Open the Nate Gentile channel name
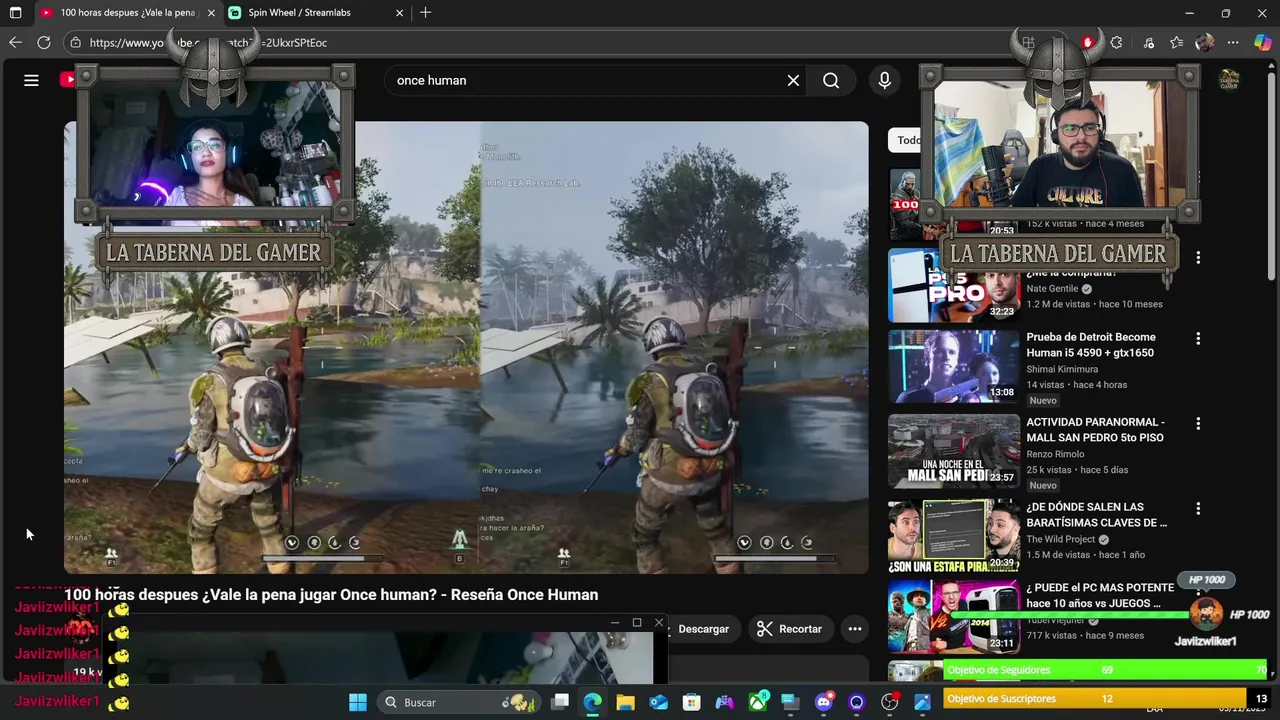This screenshot has width=1280, height=720. pos(1052,289)
